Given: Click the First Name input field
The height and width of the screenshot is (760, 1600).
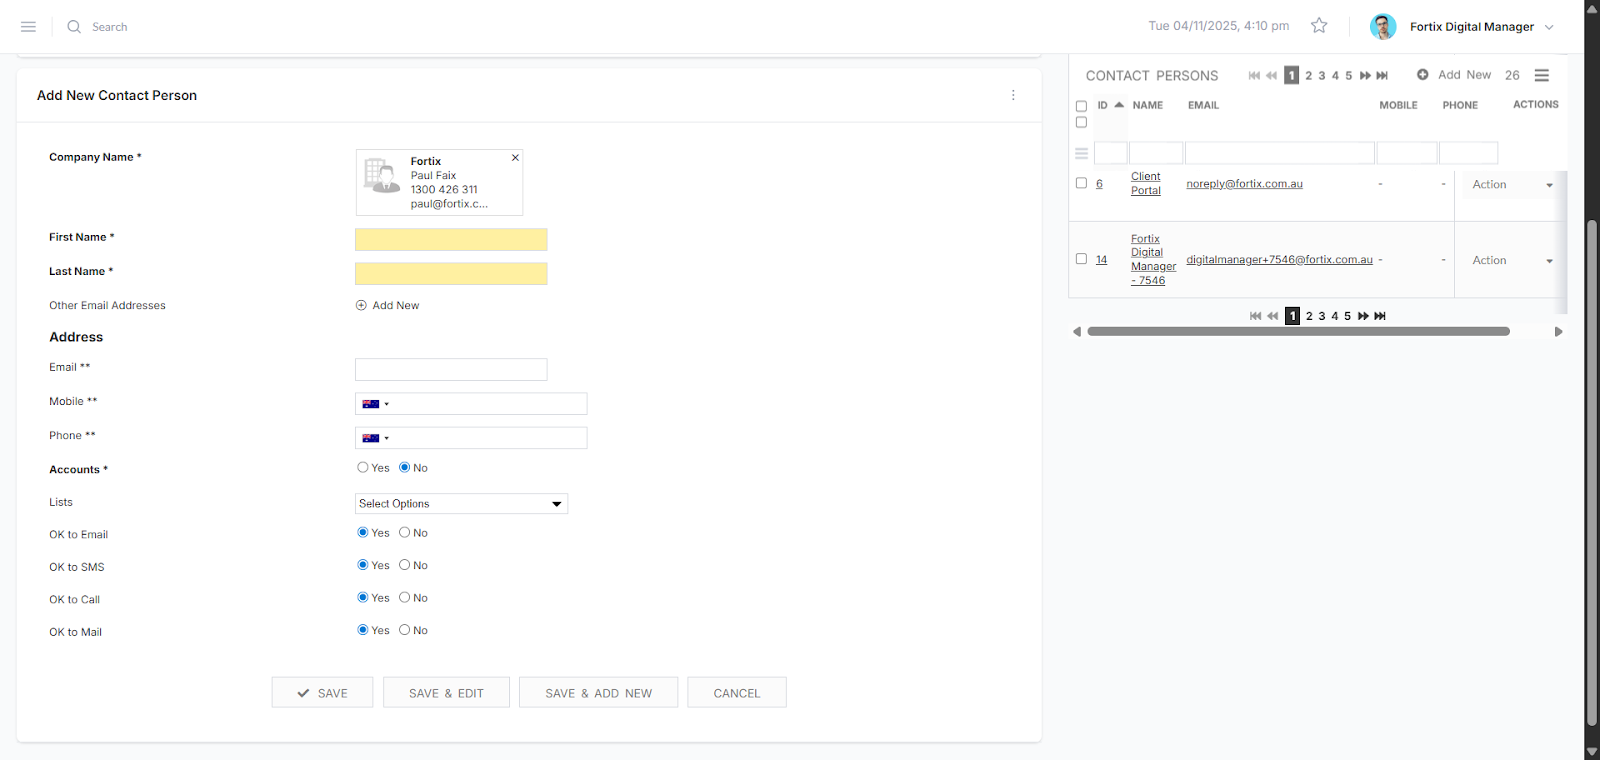Looking at the screenshot, I should click(451, 239).
